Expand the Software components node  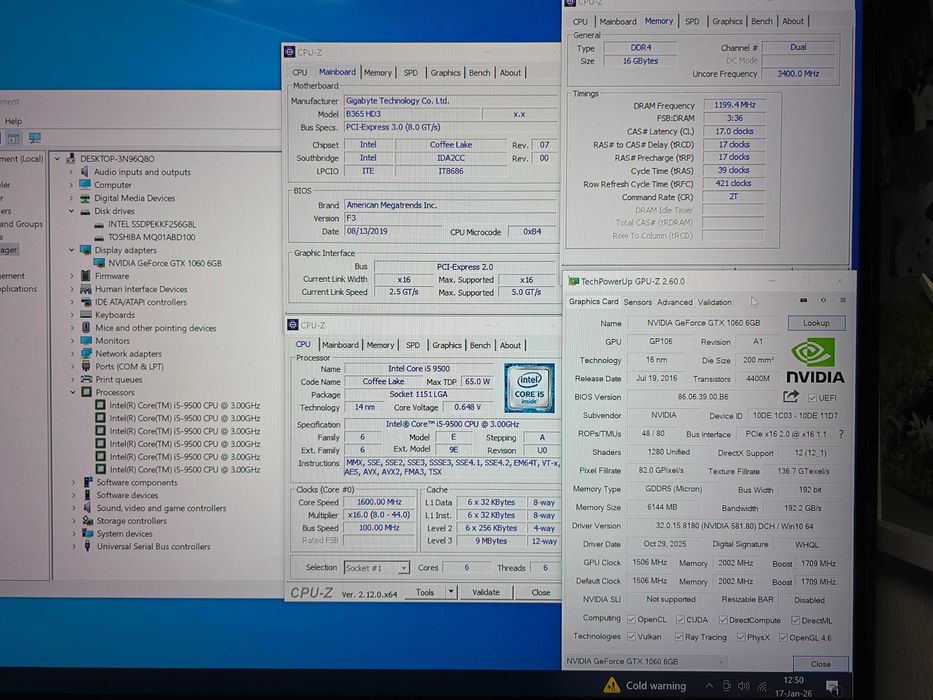pyautogui.click(x=74, y=482)
